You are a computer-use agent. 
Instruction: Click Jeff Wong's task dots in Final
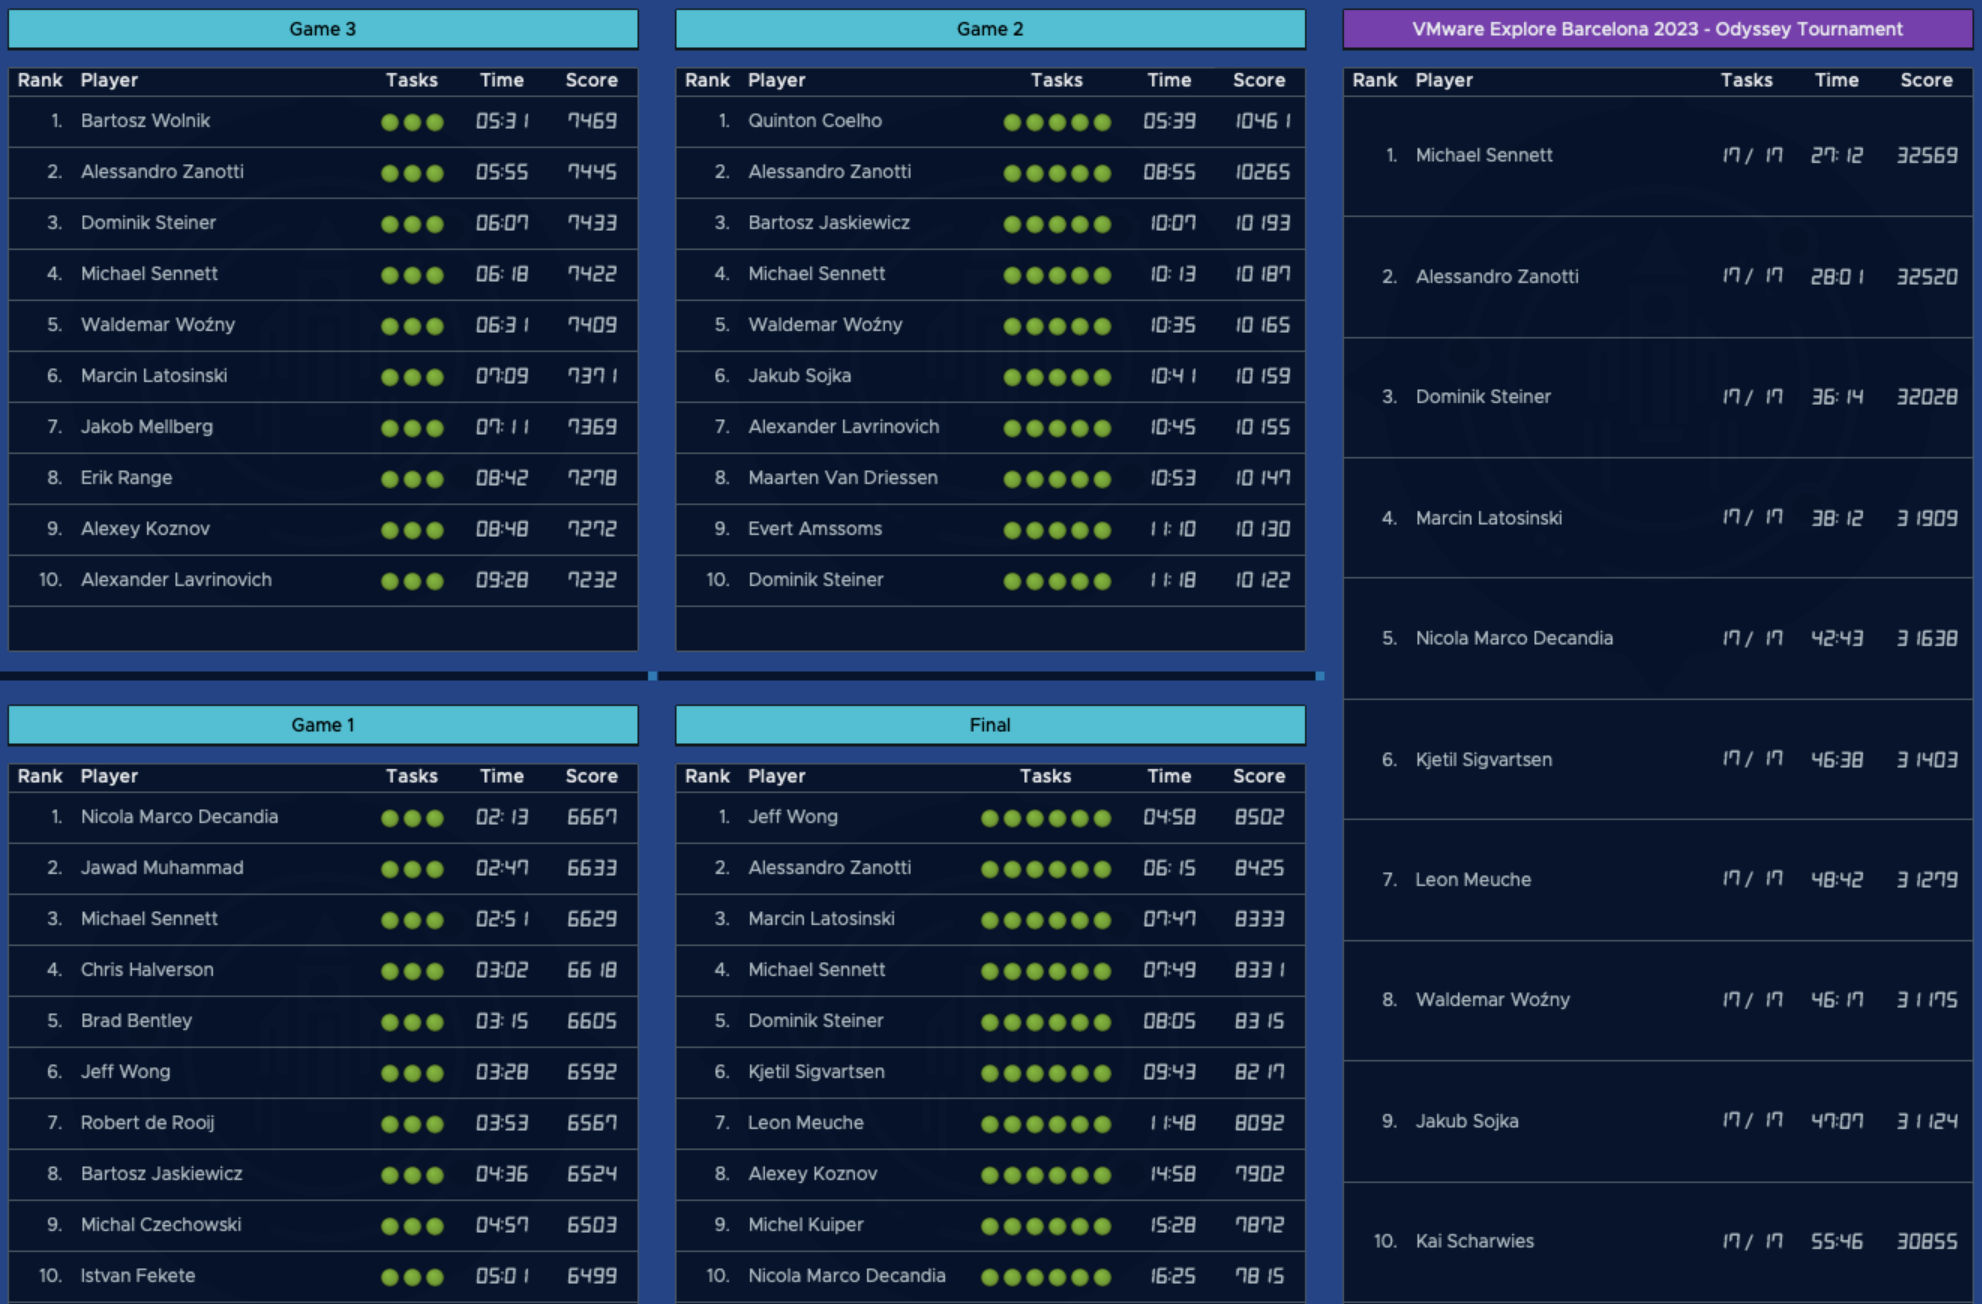coord(1045,818)
